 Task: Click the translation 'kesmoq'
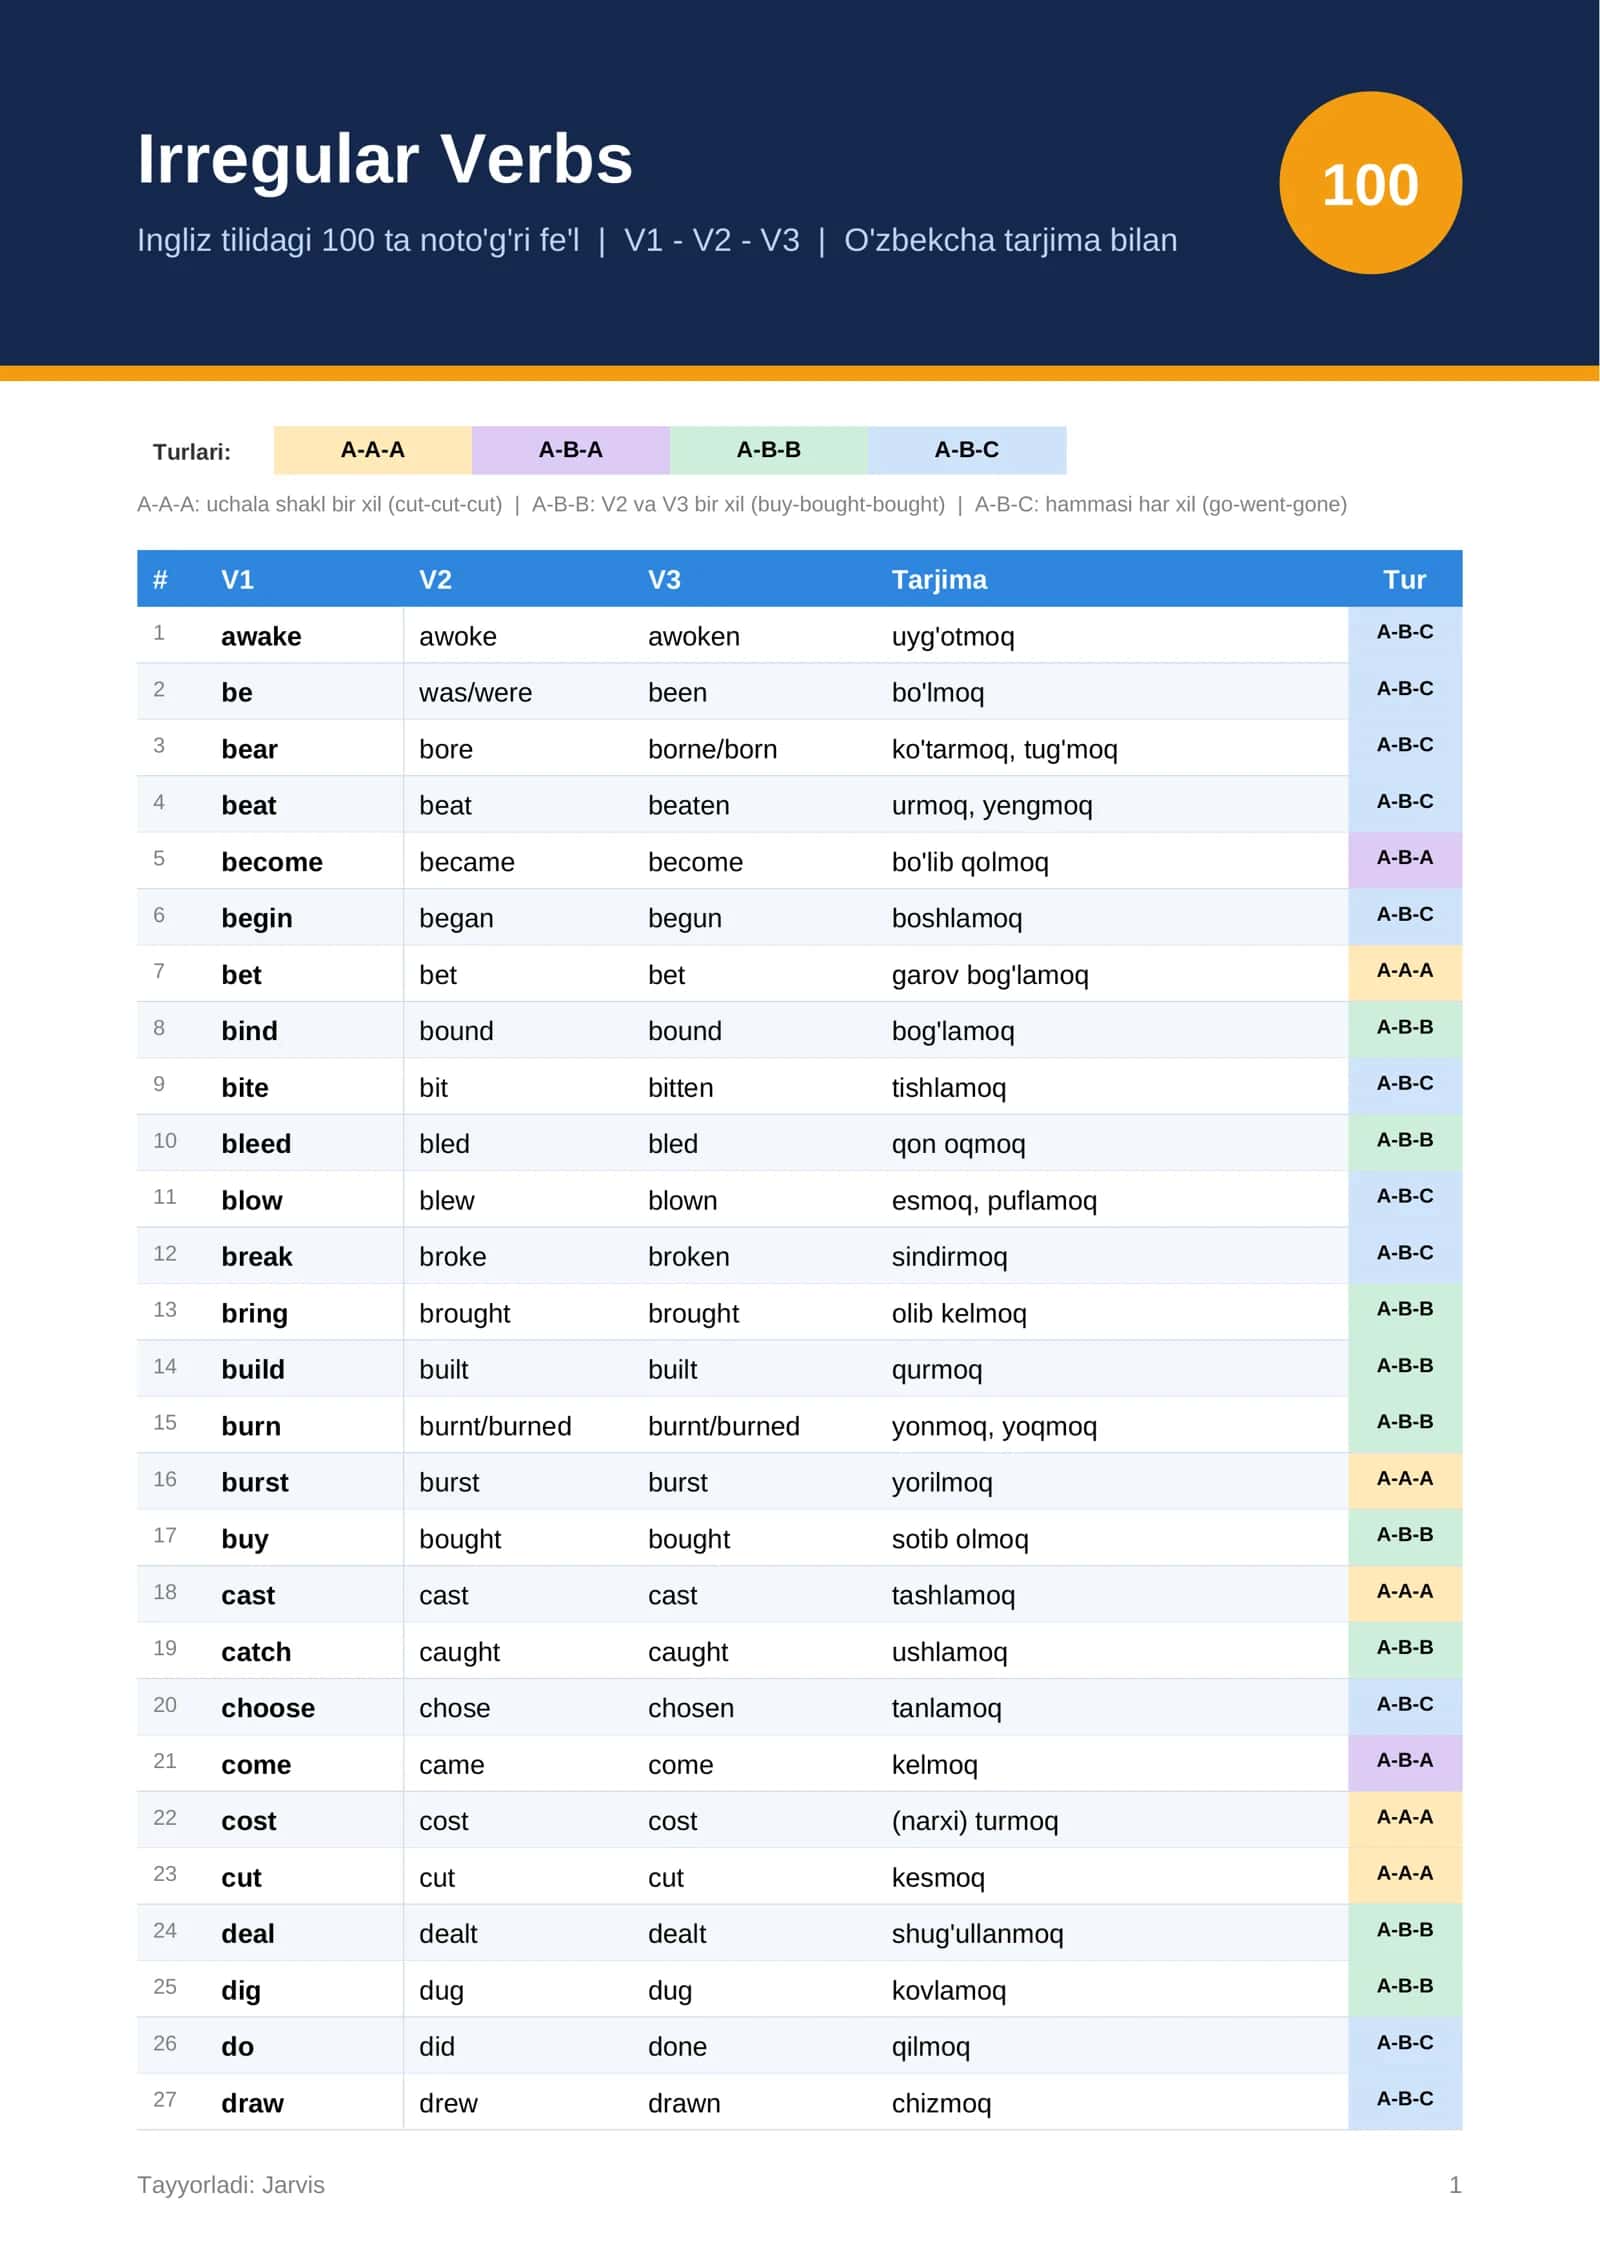pyautogui.click(x=938, y=1878)
